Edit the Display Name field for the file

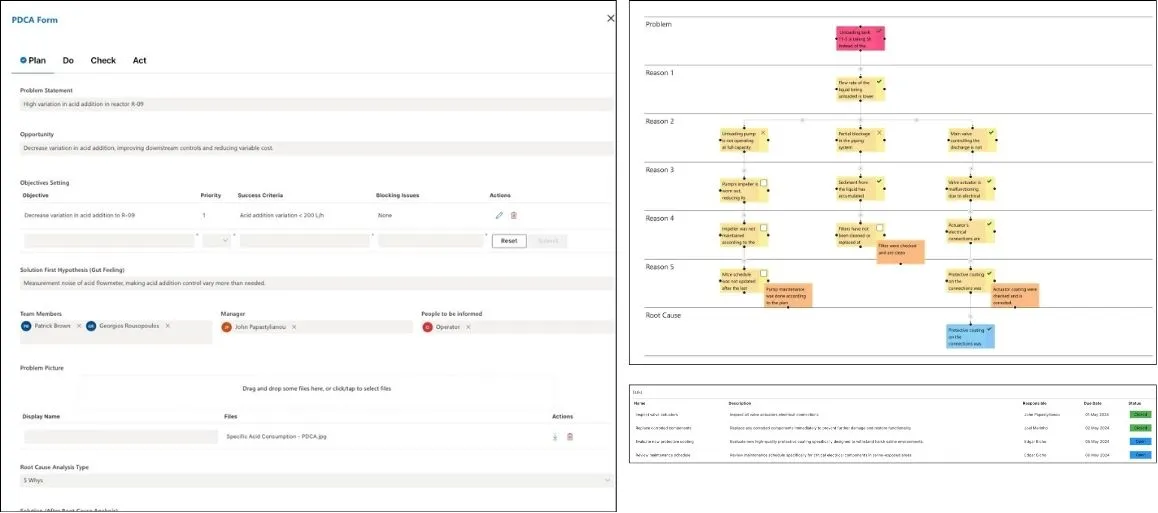pos(121,437)
